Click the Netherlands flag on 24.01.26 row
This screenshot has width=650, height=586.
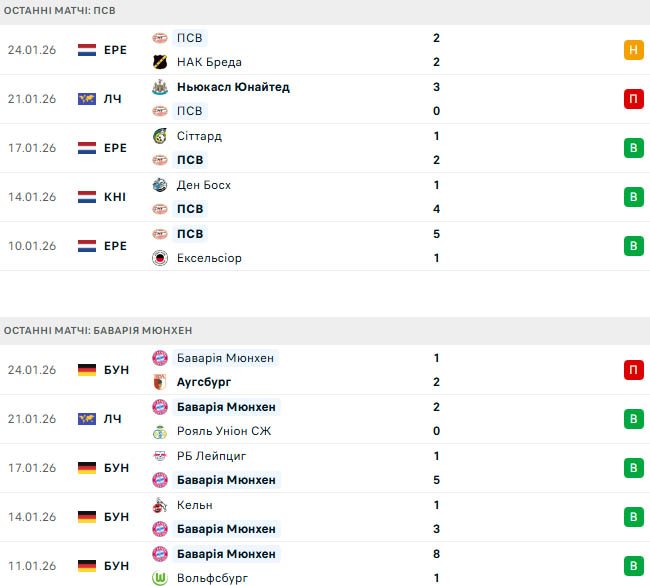click(87, 50)
